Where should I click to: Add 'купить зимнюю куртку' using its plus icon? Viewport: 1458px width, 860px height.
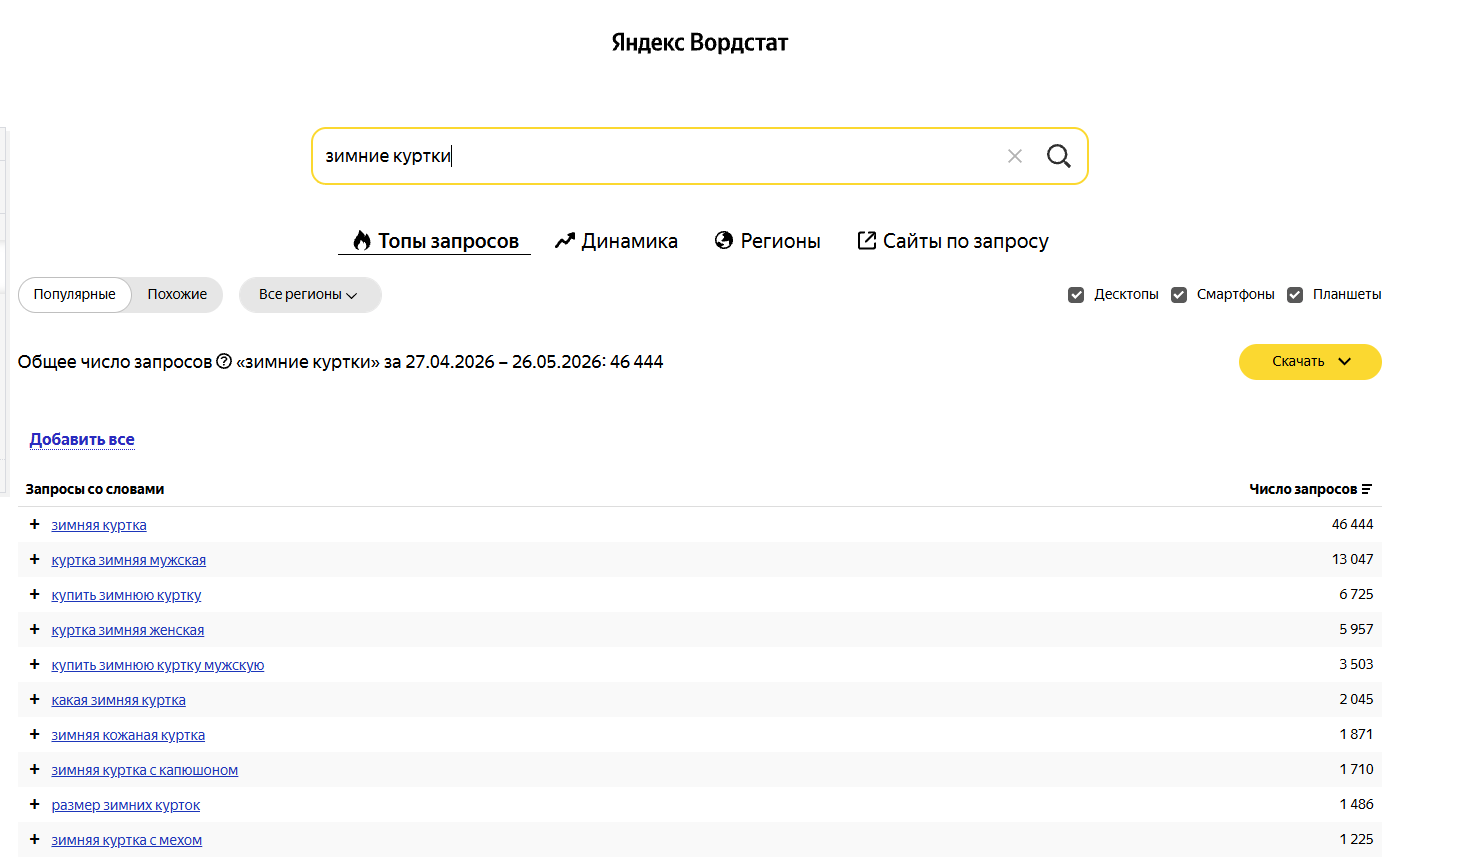pyautogui.click(x=34, y=594)
